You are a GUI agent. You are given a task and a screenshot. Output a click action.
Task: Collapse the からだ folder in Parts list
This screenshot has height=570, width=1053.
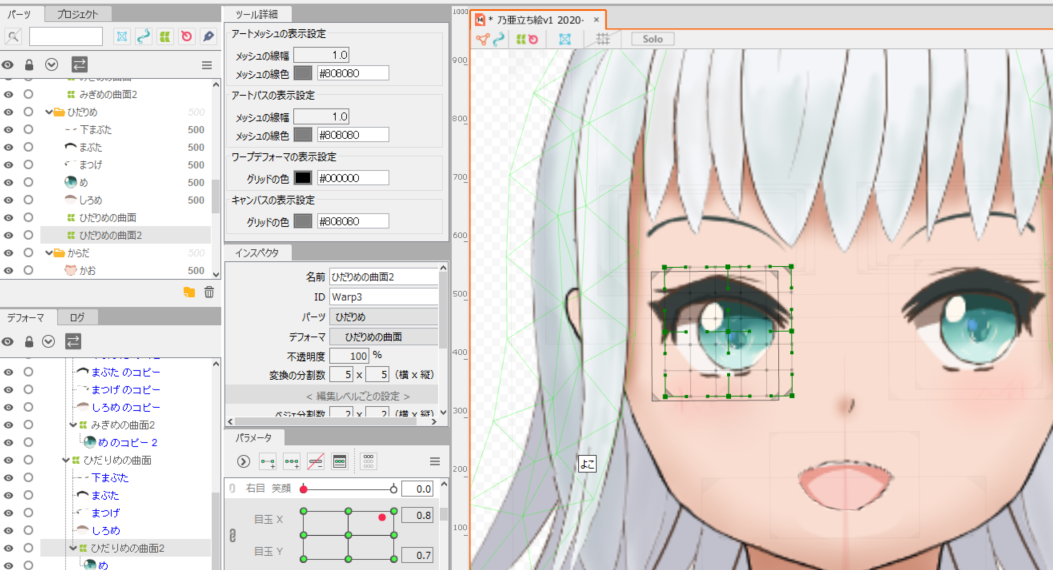[x=49, y=253]
